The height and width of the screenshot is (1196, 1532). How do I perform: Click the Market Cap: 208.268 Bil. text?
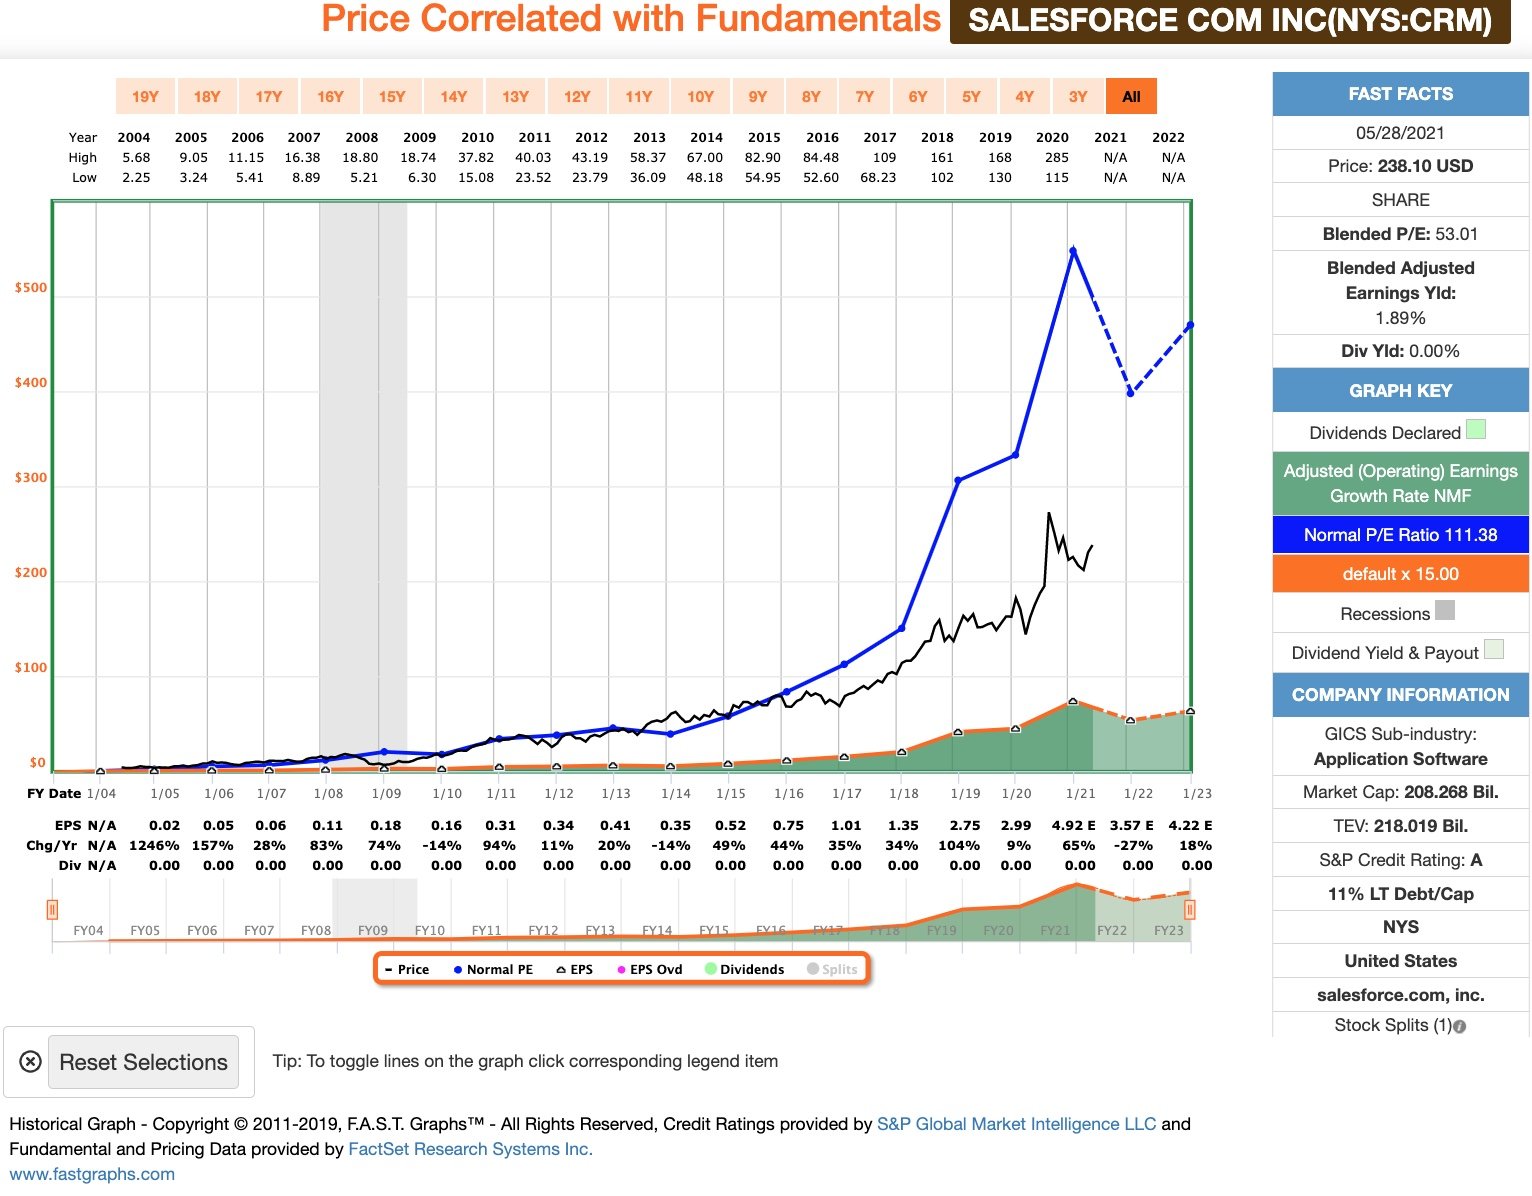tap(1401, 792)
